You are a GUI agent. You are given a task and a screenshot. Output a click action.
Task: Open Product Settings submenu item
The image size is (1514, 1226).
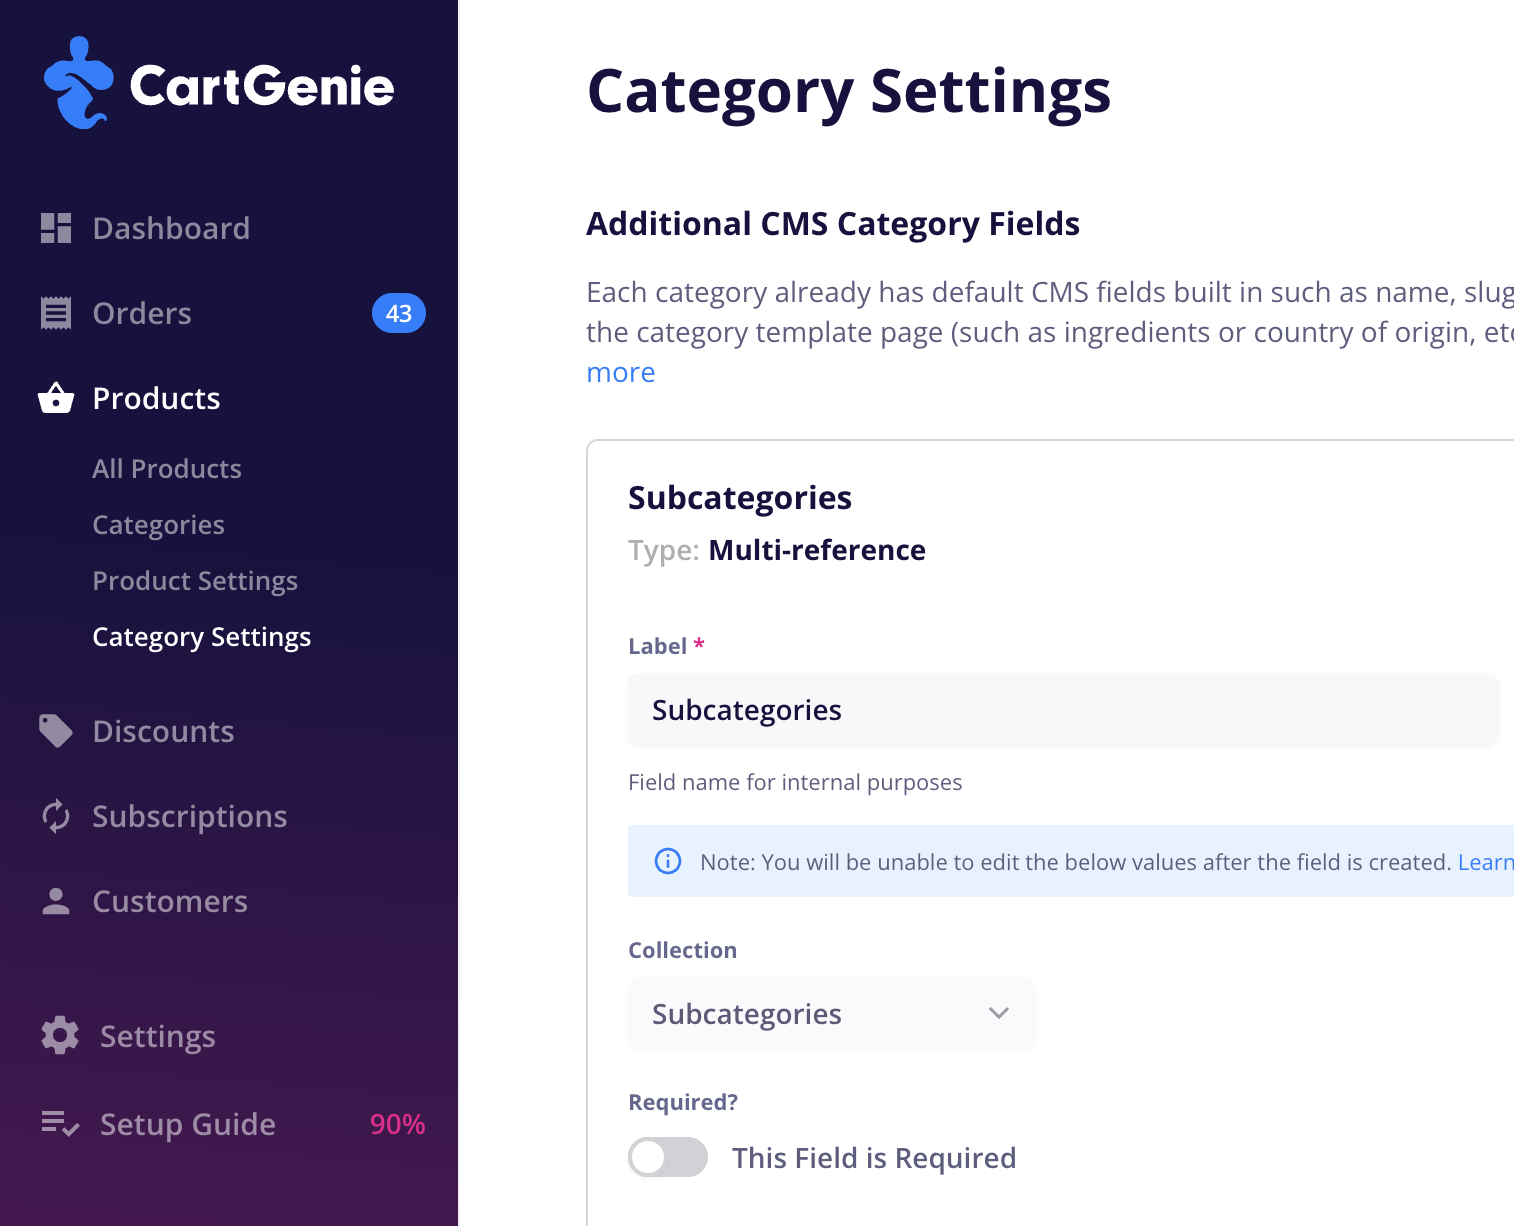[x=195, y=581]
